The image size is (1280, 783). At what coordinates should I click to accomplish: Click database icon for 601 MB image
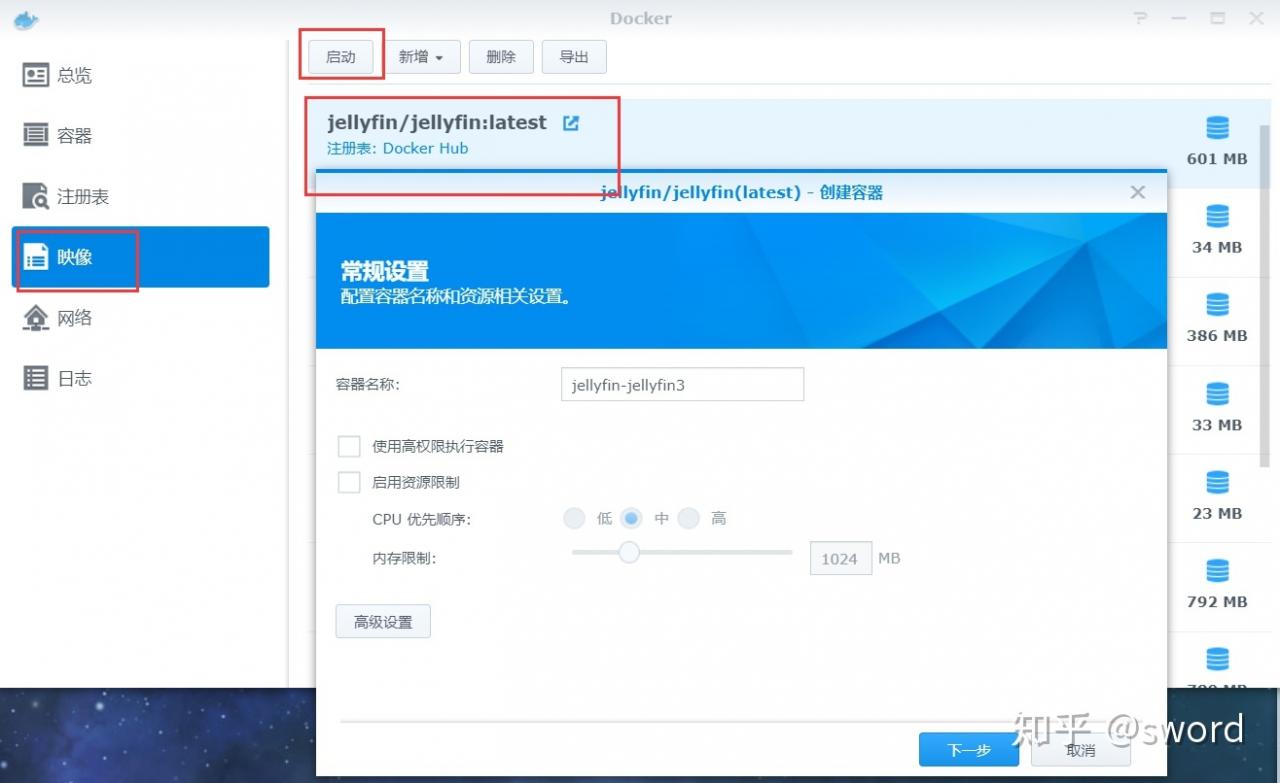[x=1217, y=128]
